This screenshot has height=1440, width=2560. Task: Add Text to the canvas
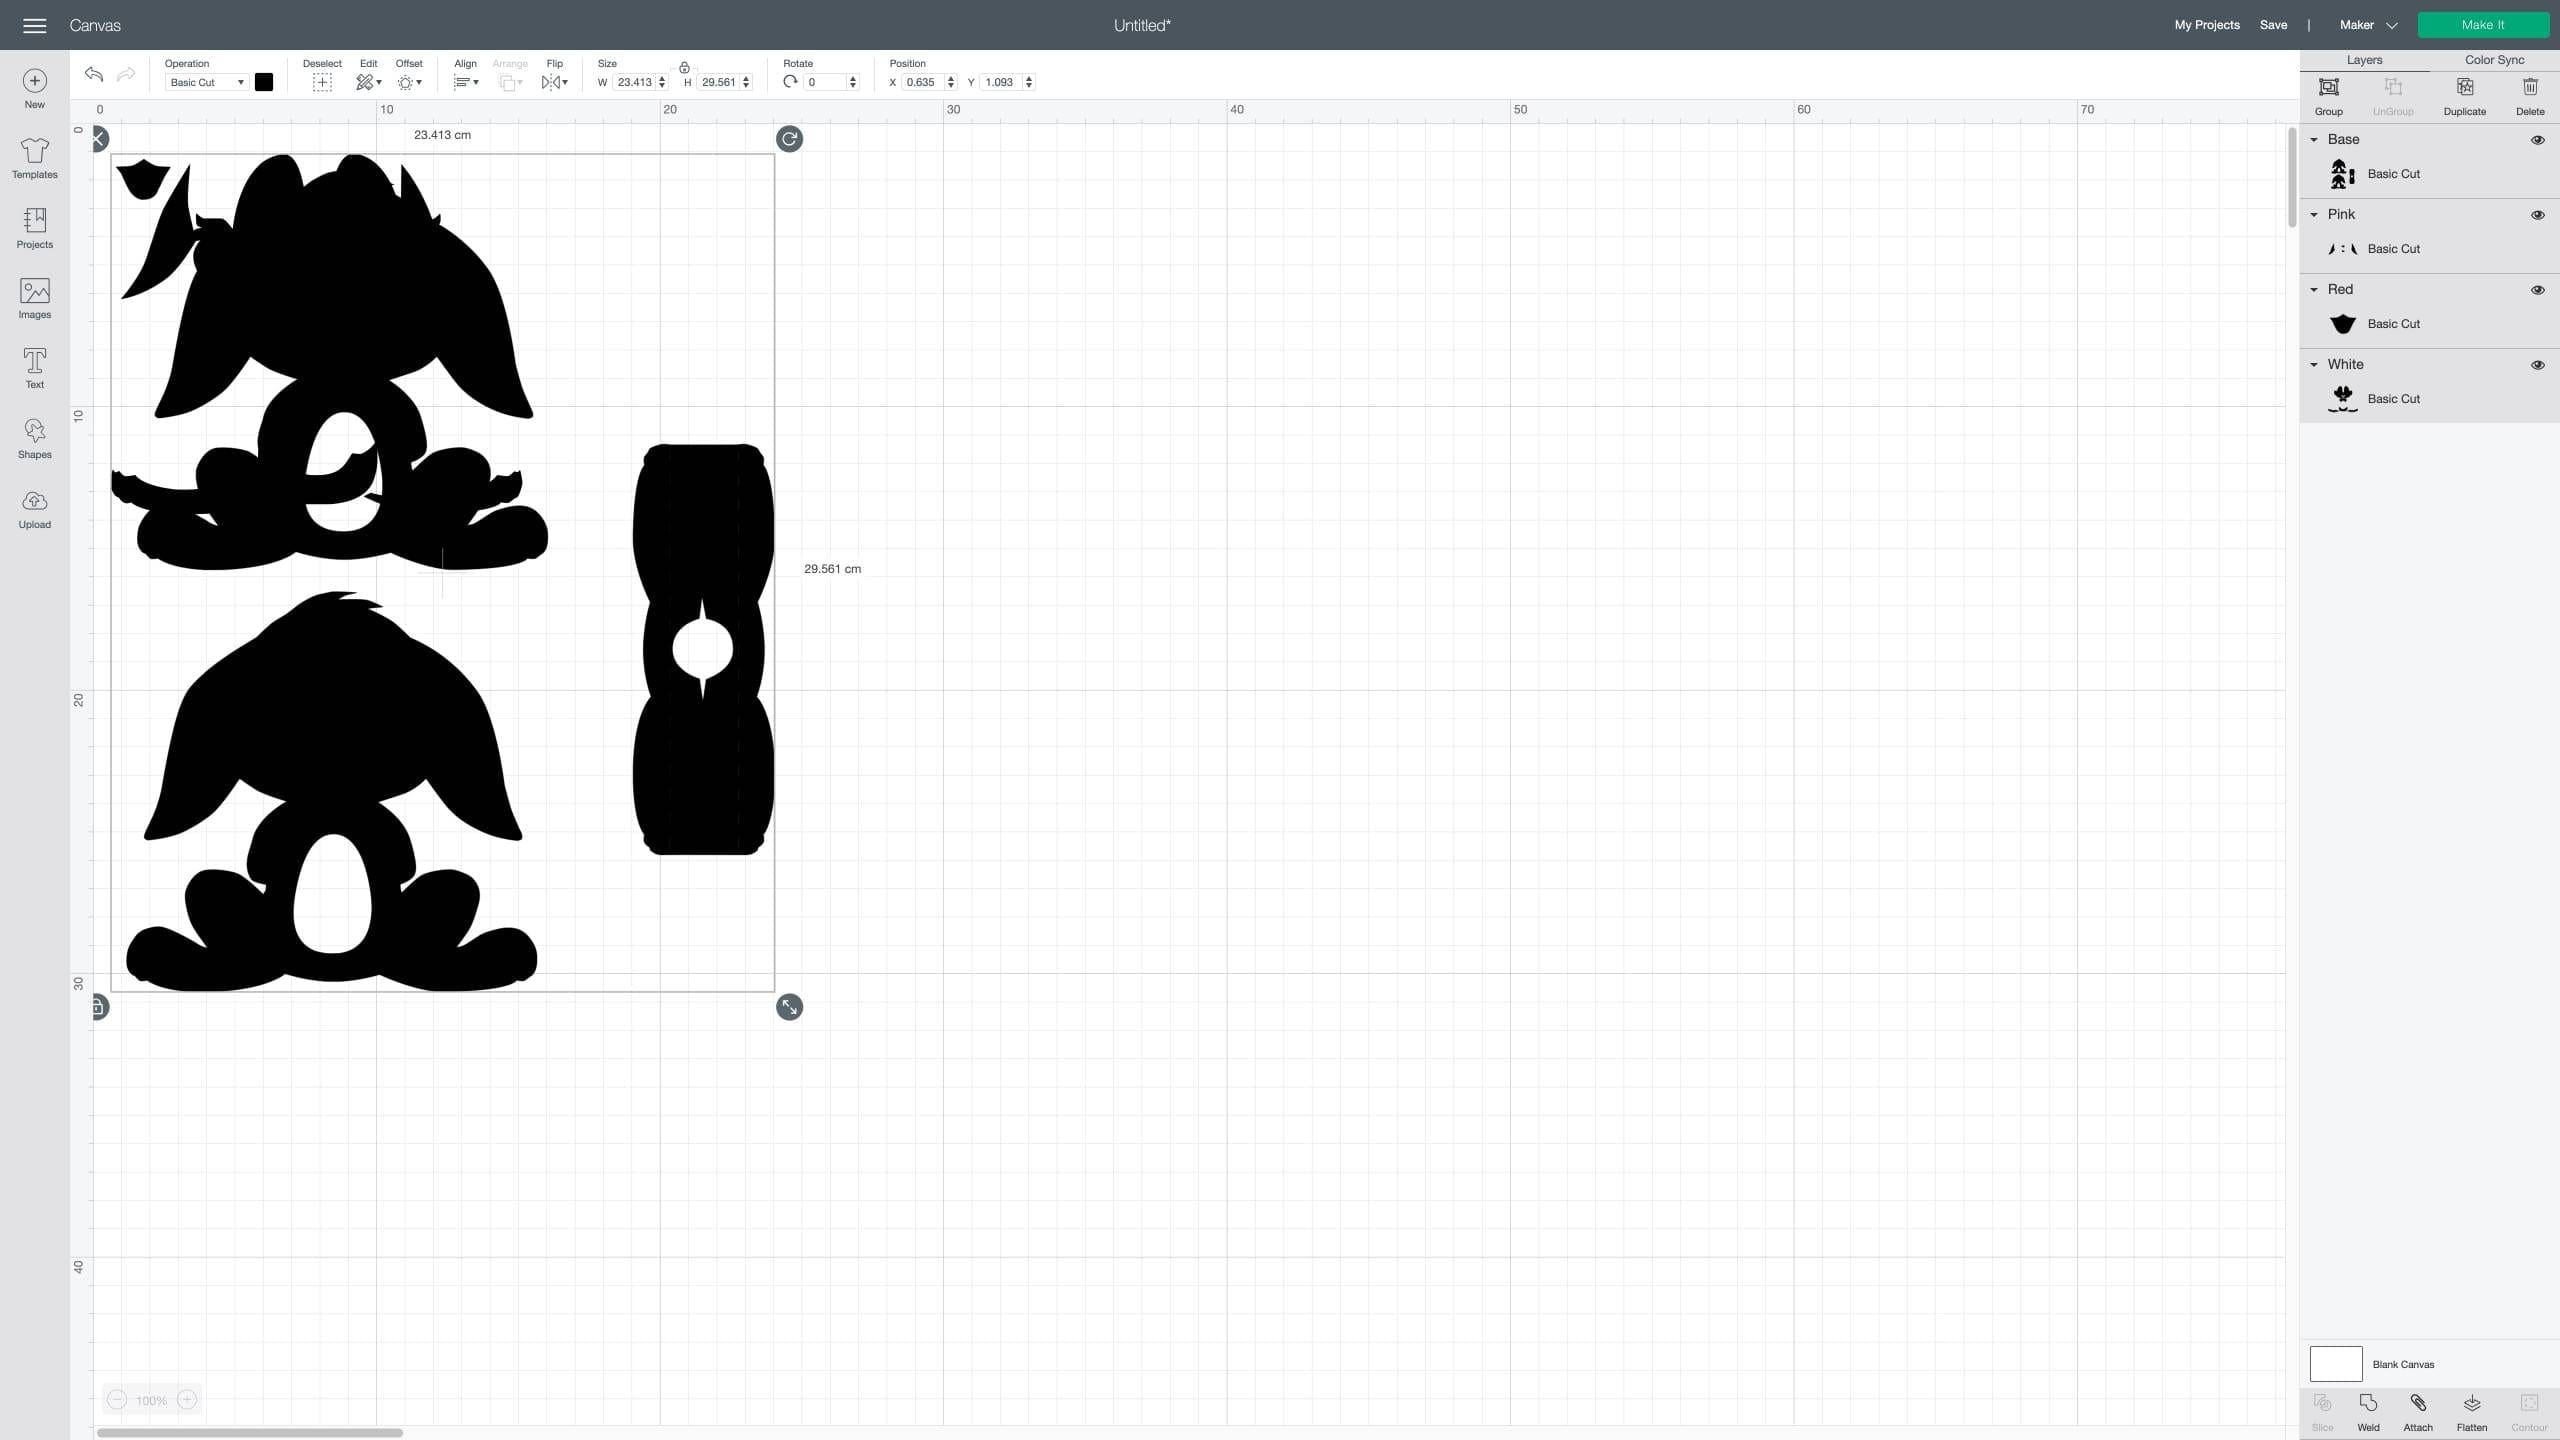tap(34, 369)
